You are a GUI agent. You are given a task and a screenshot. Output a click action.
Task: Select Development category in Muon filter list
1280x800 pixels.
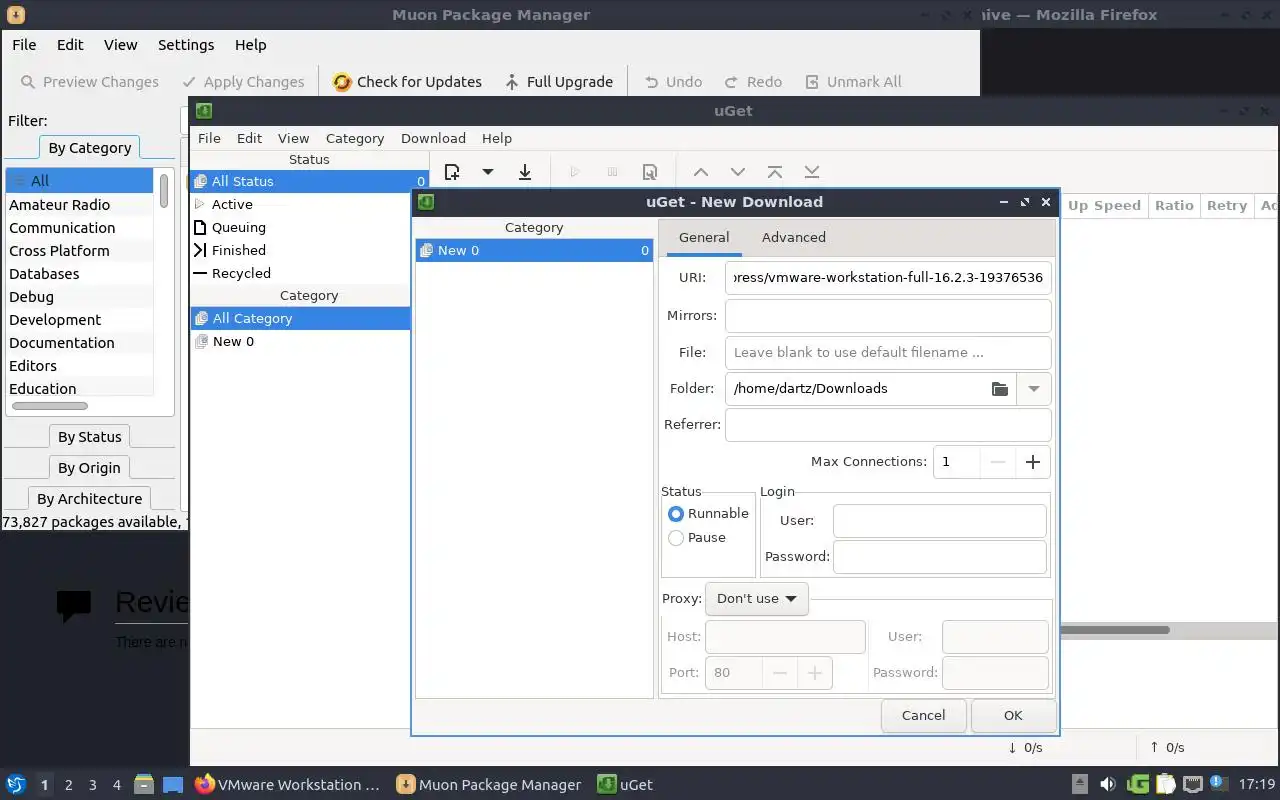tap(79, 320)
